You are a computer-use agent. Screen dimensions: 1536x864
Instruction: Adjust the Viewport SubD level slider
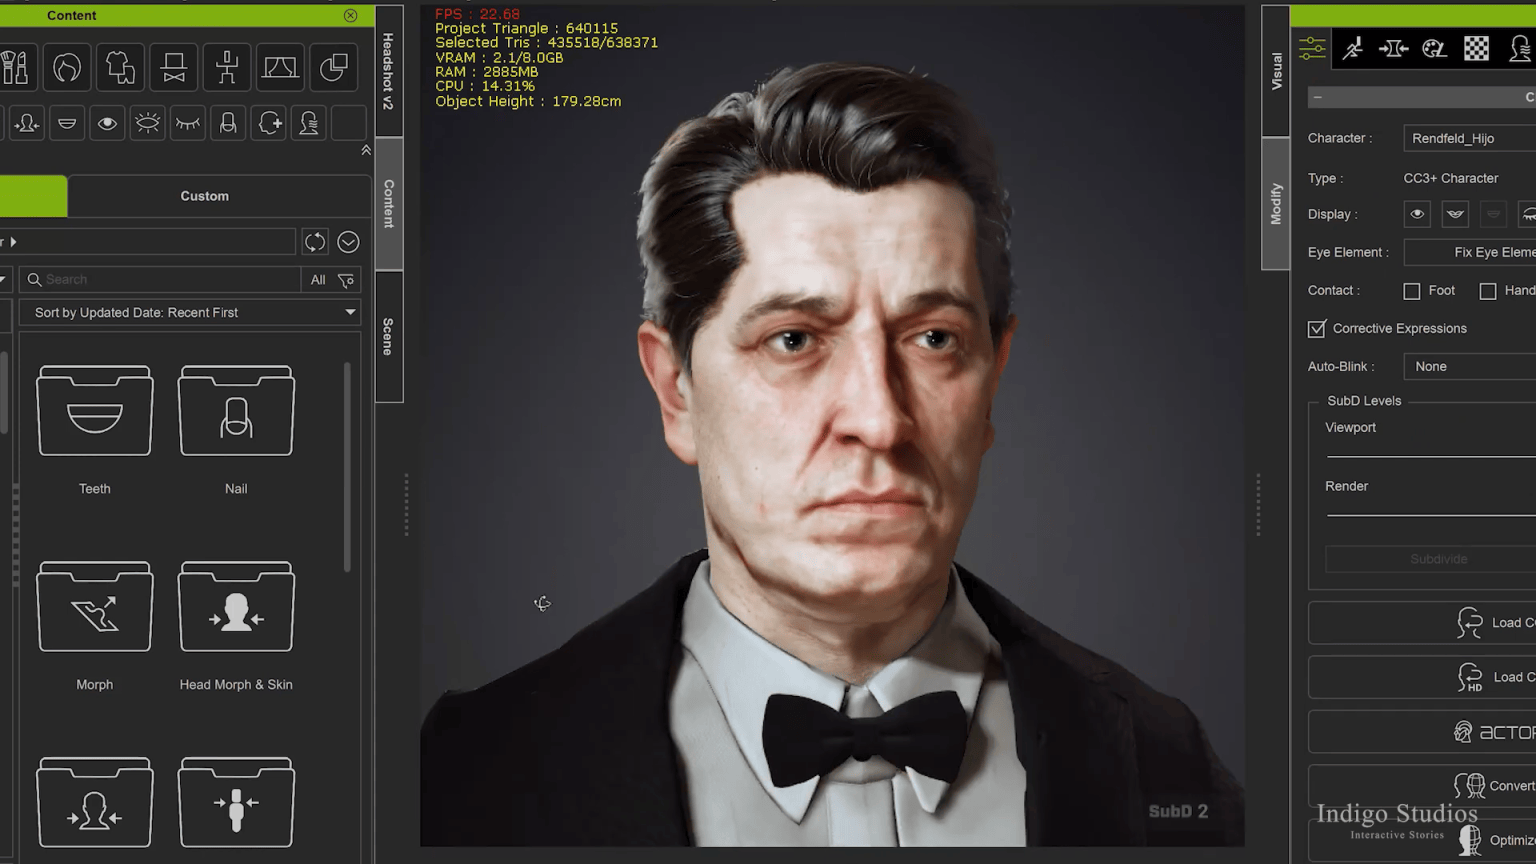pyautogui.click(x=1431, y=456)
